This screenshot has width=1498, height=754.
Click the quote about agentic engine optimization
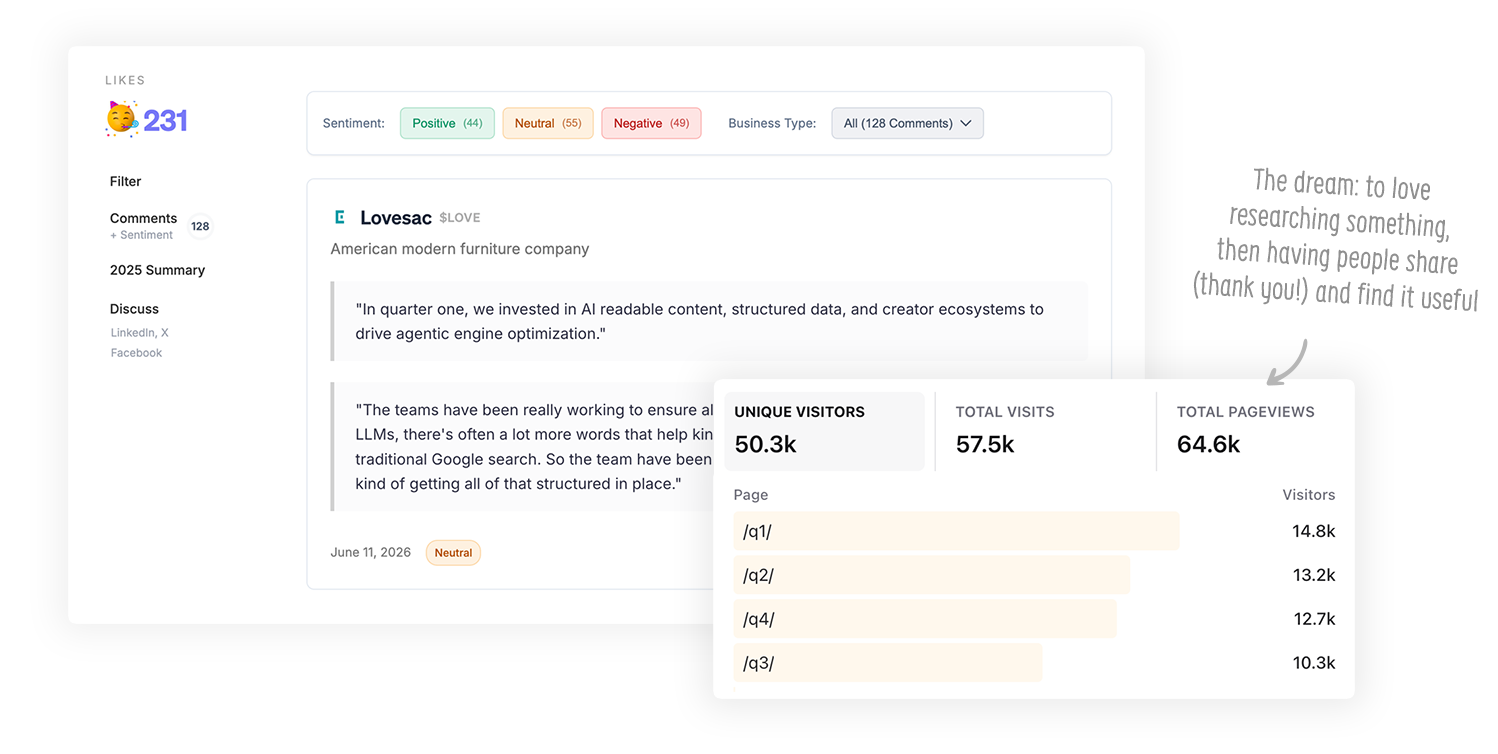(x=709, y=321)
